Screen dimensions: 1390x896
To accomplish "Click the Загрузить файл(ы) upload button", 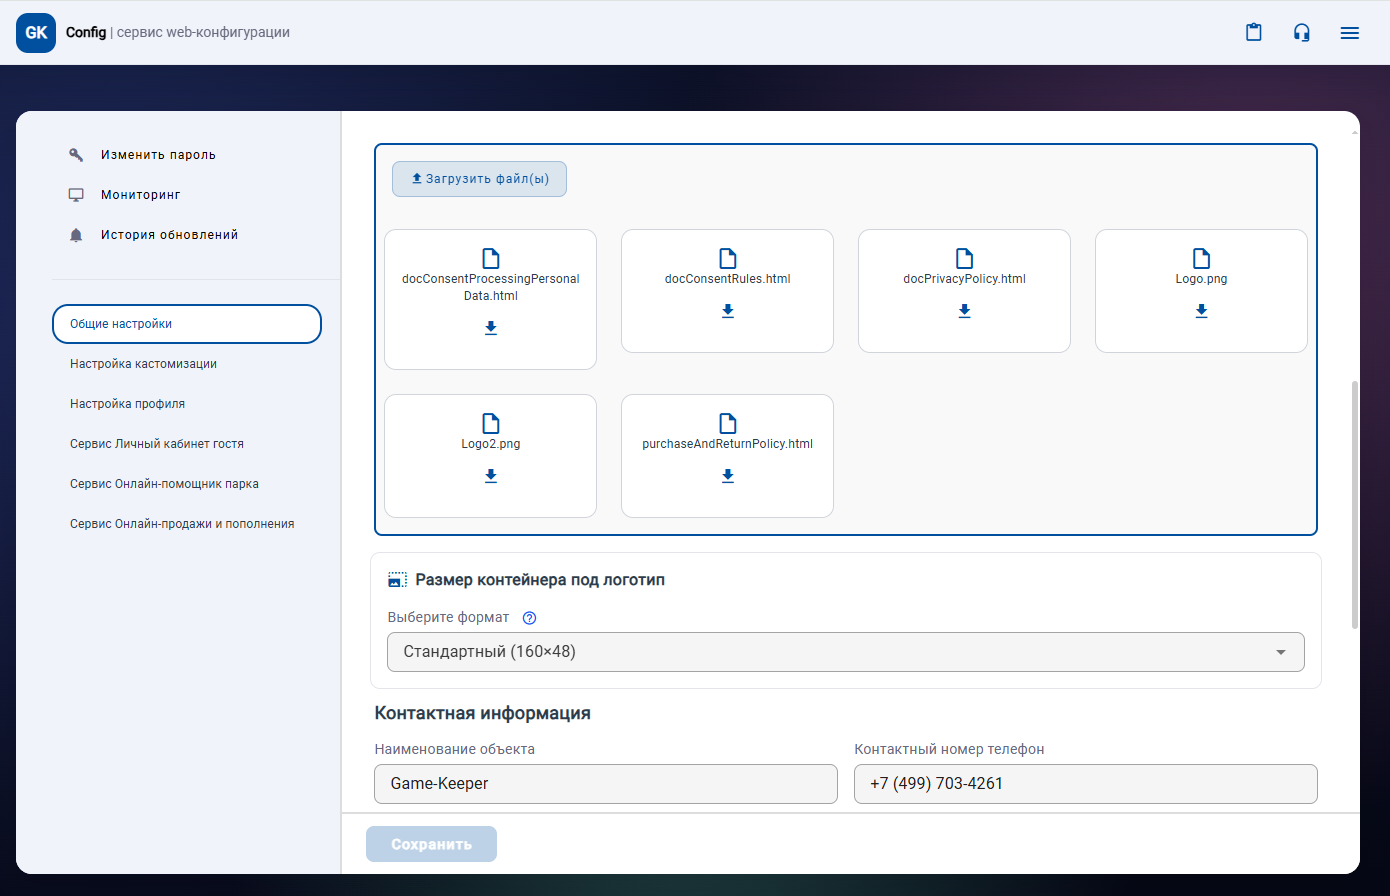I will [479, 179].
